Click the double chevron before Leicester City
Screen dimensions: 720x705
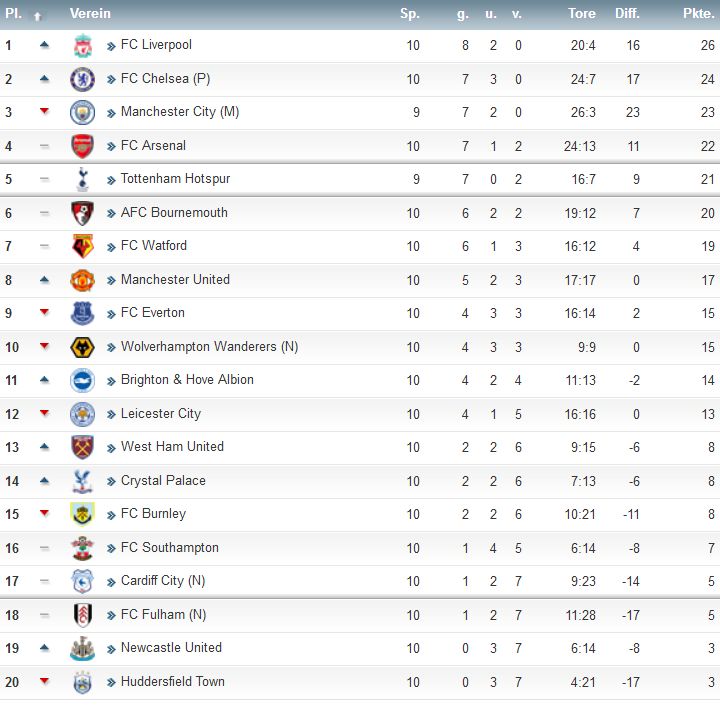[111, 415]
